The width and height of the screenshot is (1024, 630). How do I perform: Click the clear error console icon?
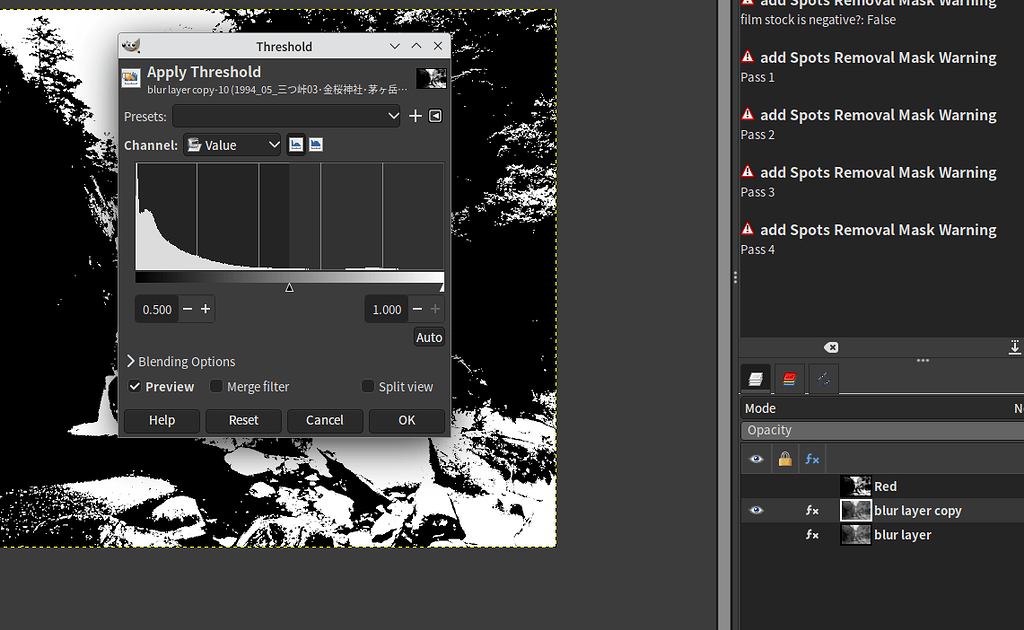pyautogui.click(x=831, y=347)
